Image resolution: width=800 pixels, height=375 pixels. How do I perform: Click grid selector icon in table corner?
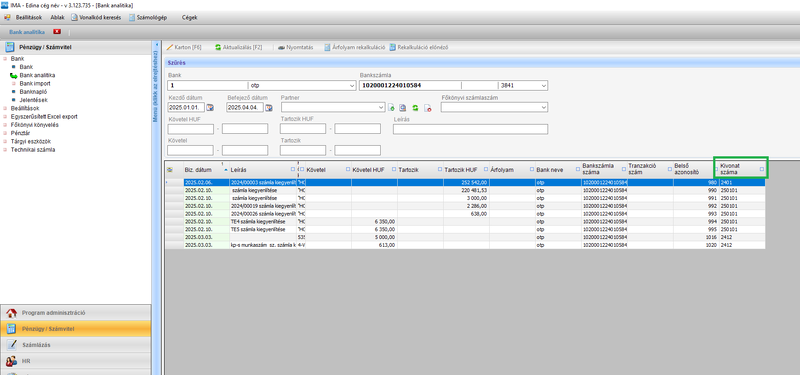click(170, 169)
